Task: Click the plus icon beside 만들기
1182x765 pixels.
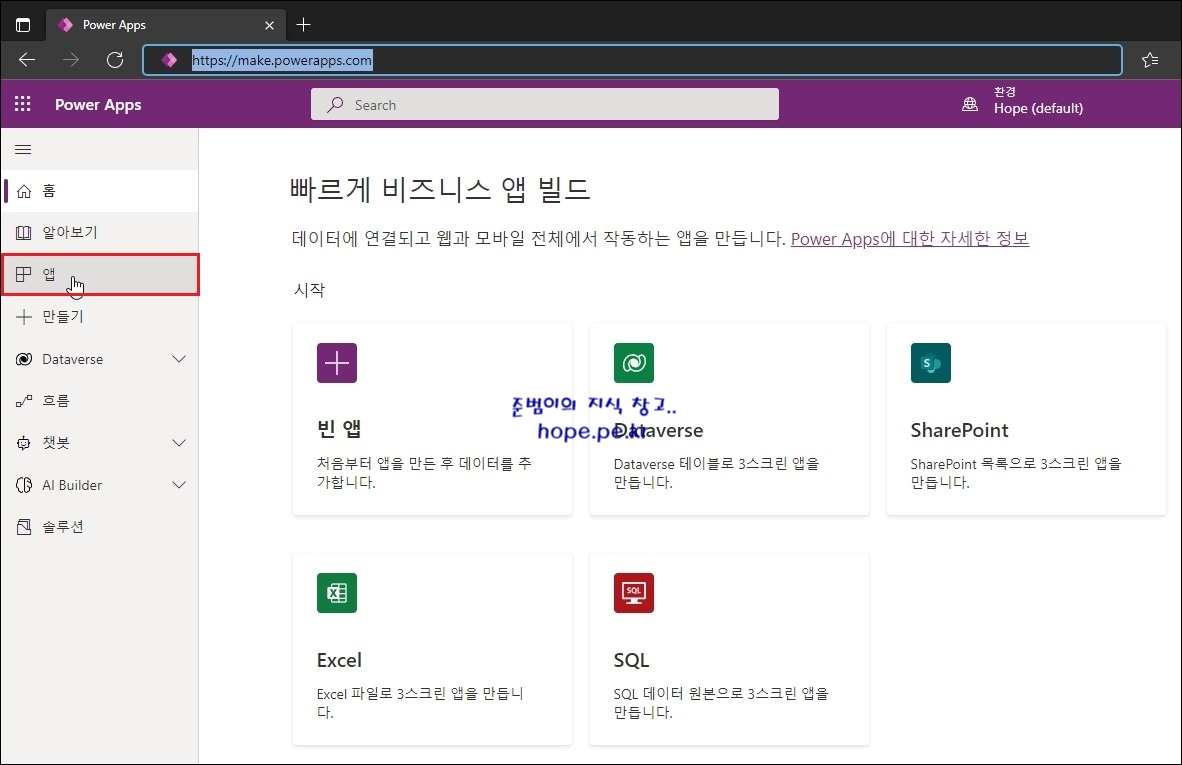Action: click(24, 317)
